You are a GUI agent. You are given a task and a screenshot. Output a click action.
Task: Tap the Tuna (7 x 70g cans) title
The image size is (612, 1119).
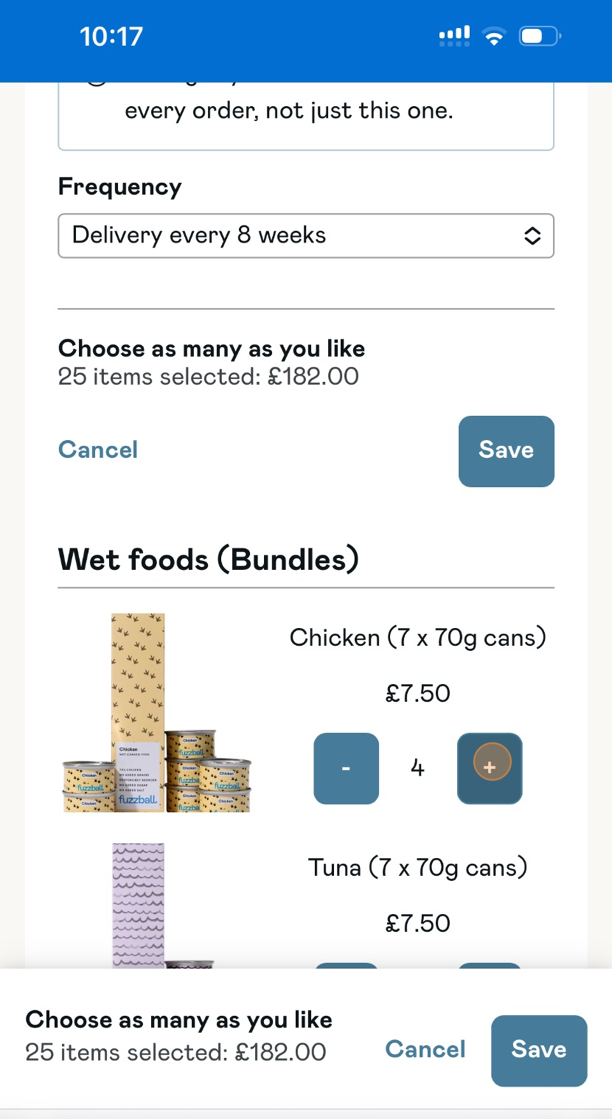coord(418,867)
